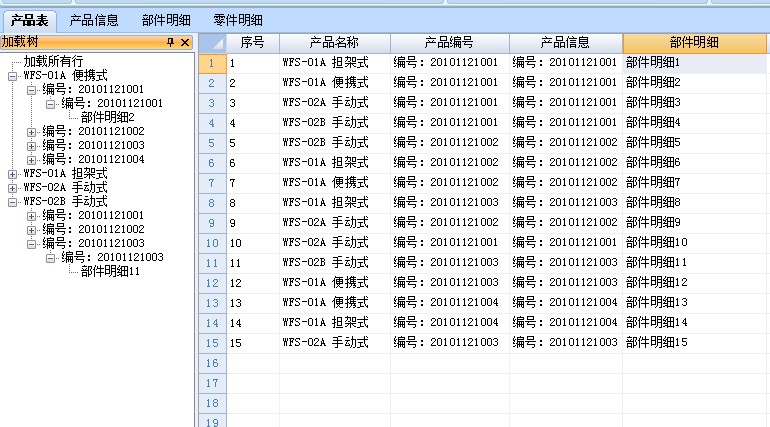Go to the 零件明细 tab

point(238,19)
